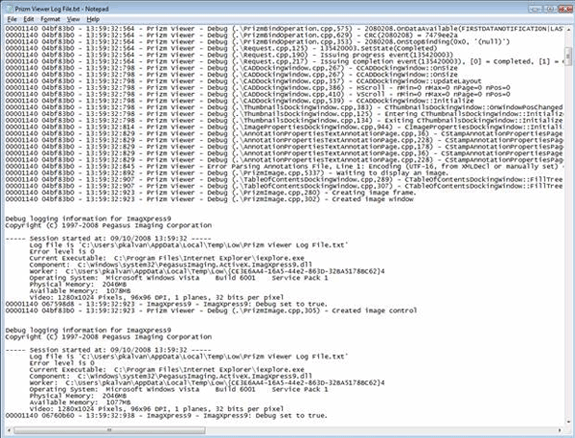Click the Notepad icon in title bar
Screen dimensions: 575x438
pos(10,9)
